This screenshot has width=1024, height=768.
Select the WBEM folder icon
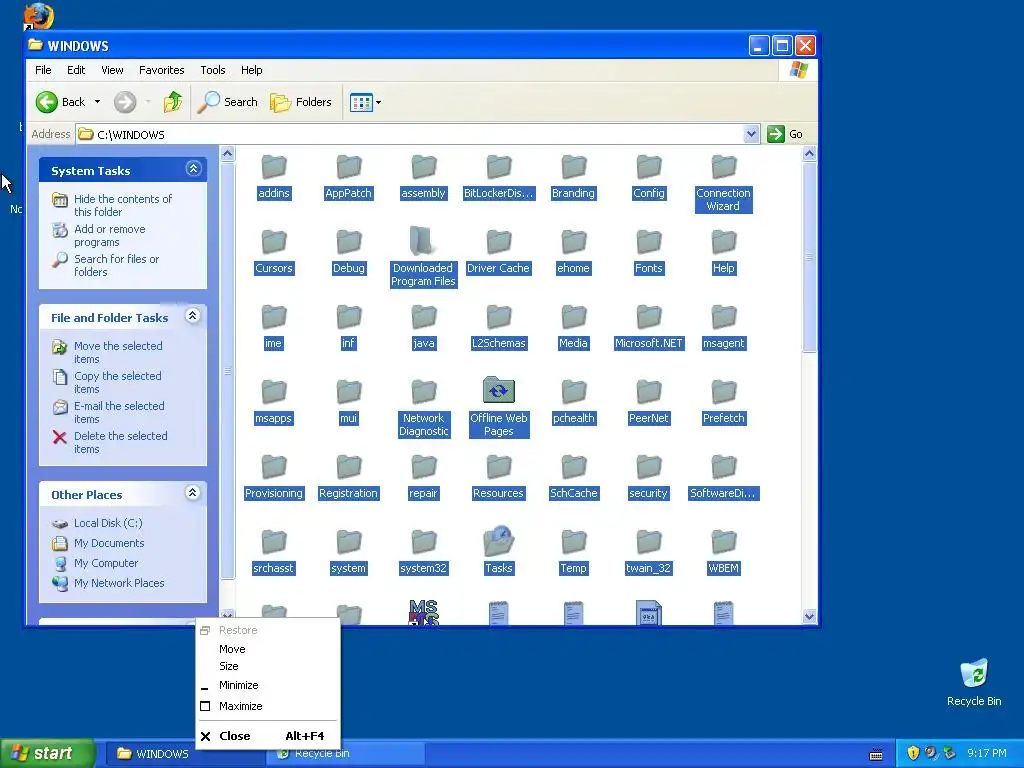[x=724, y=542]
